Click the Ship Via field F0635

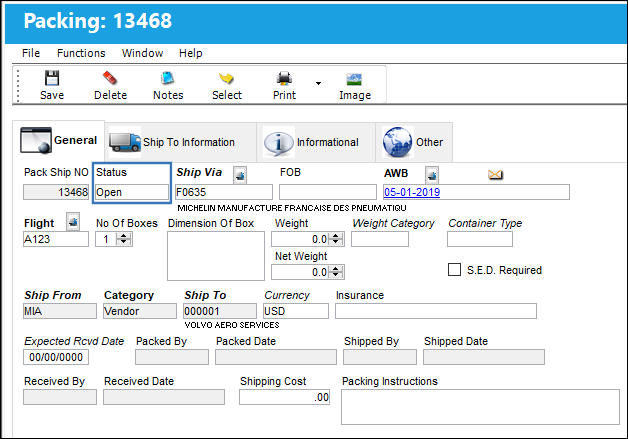[x=224, y=192]
